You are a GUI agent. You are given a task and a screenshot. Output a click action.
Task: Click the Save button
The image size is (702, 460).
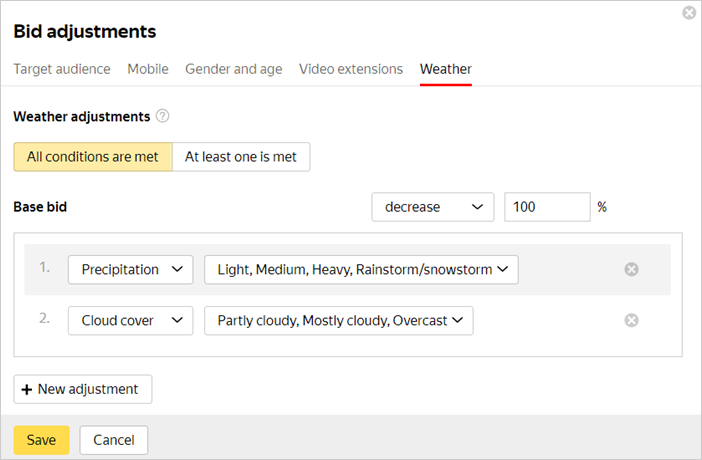click(x=41, y=440)
